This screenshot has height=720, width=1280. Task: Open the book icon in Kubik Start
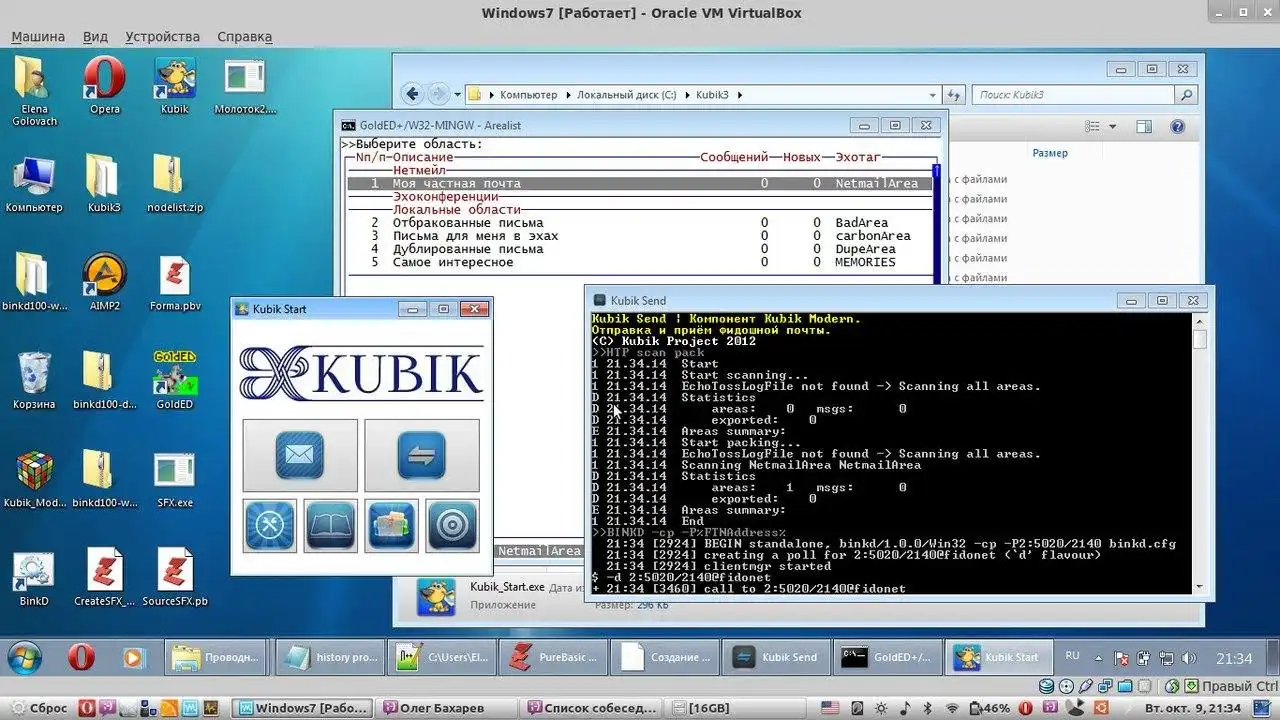(x=331, y=525)
